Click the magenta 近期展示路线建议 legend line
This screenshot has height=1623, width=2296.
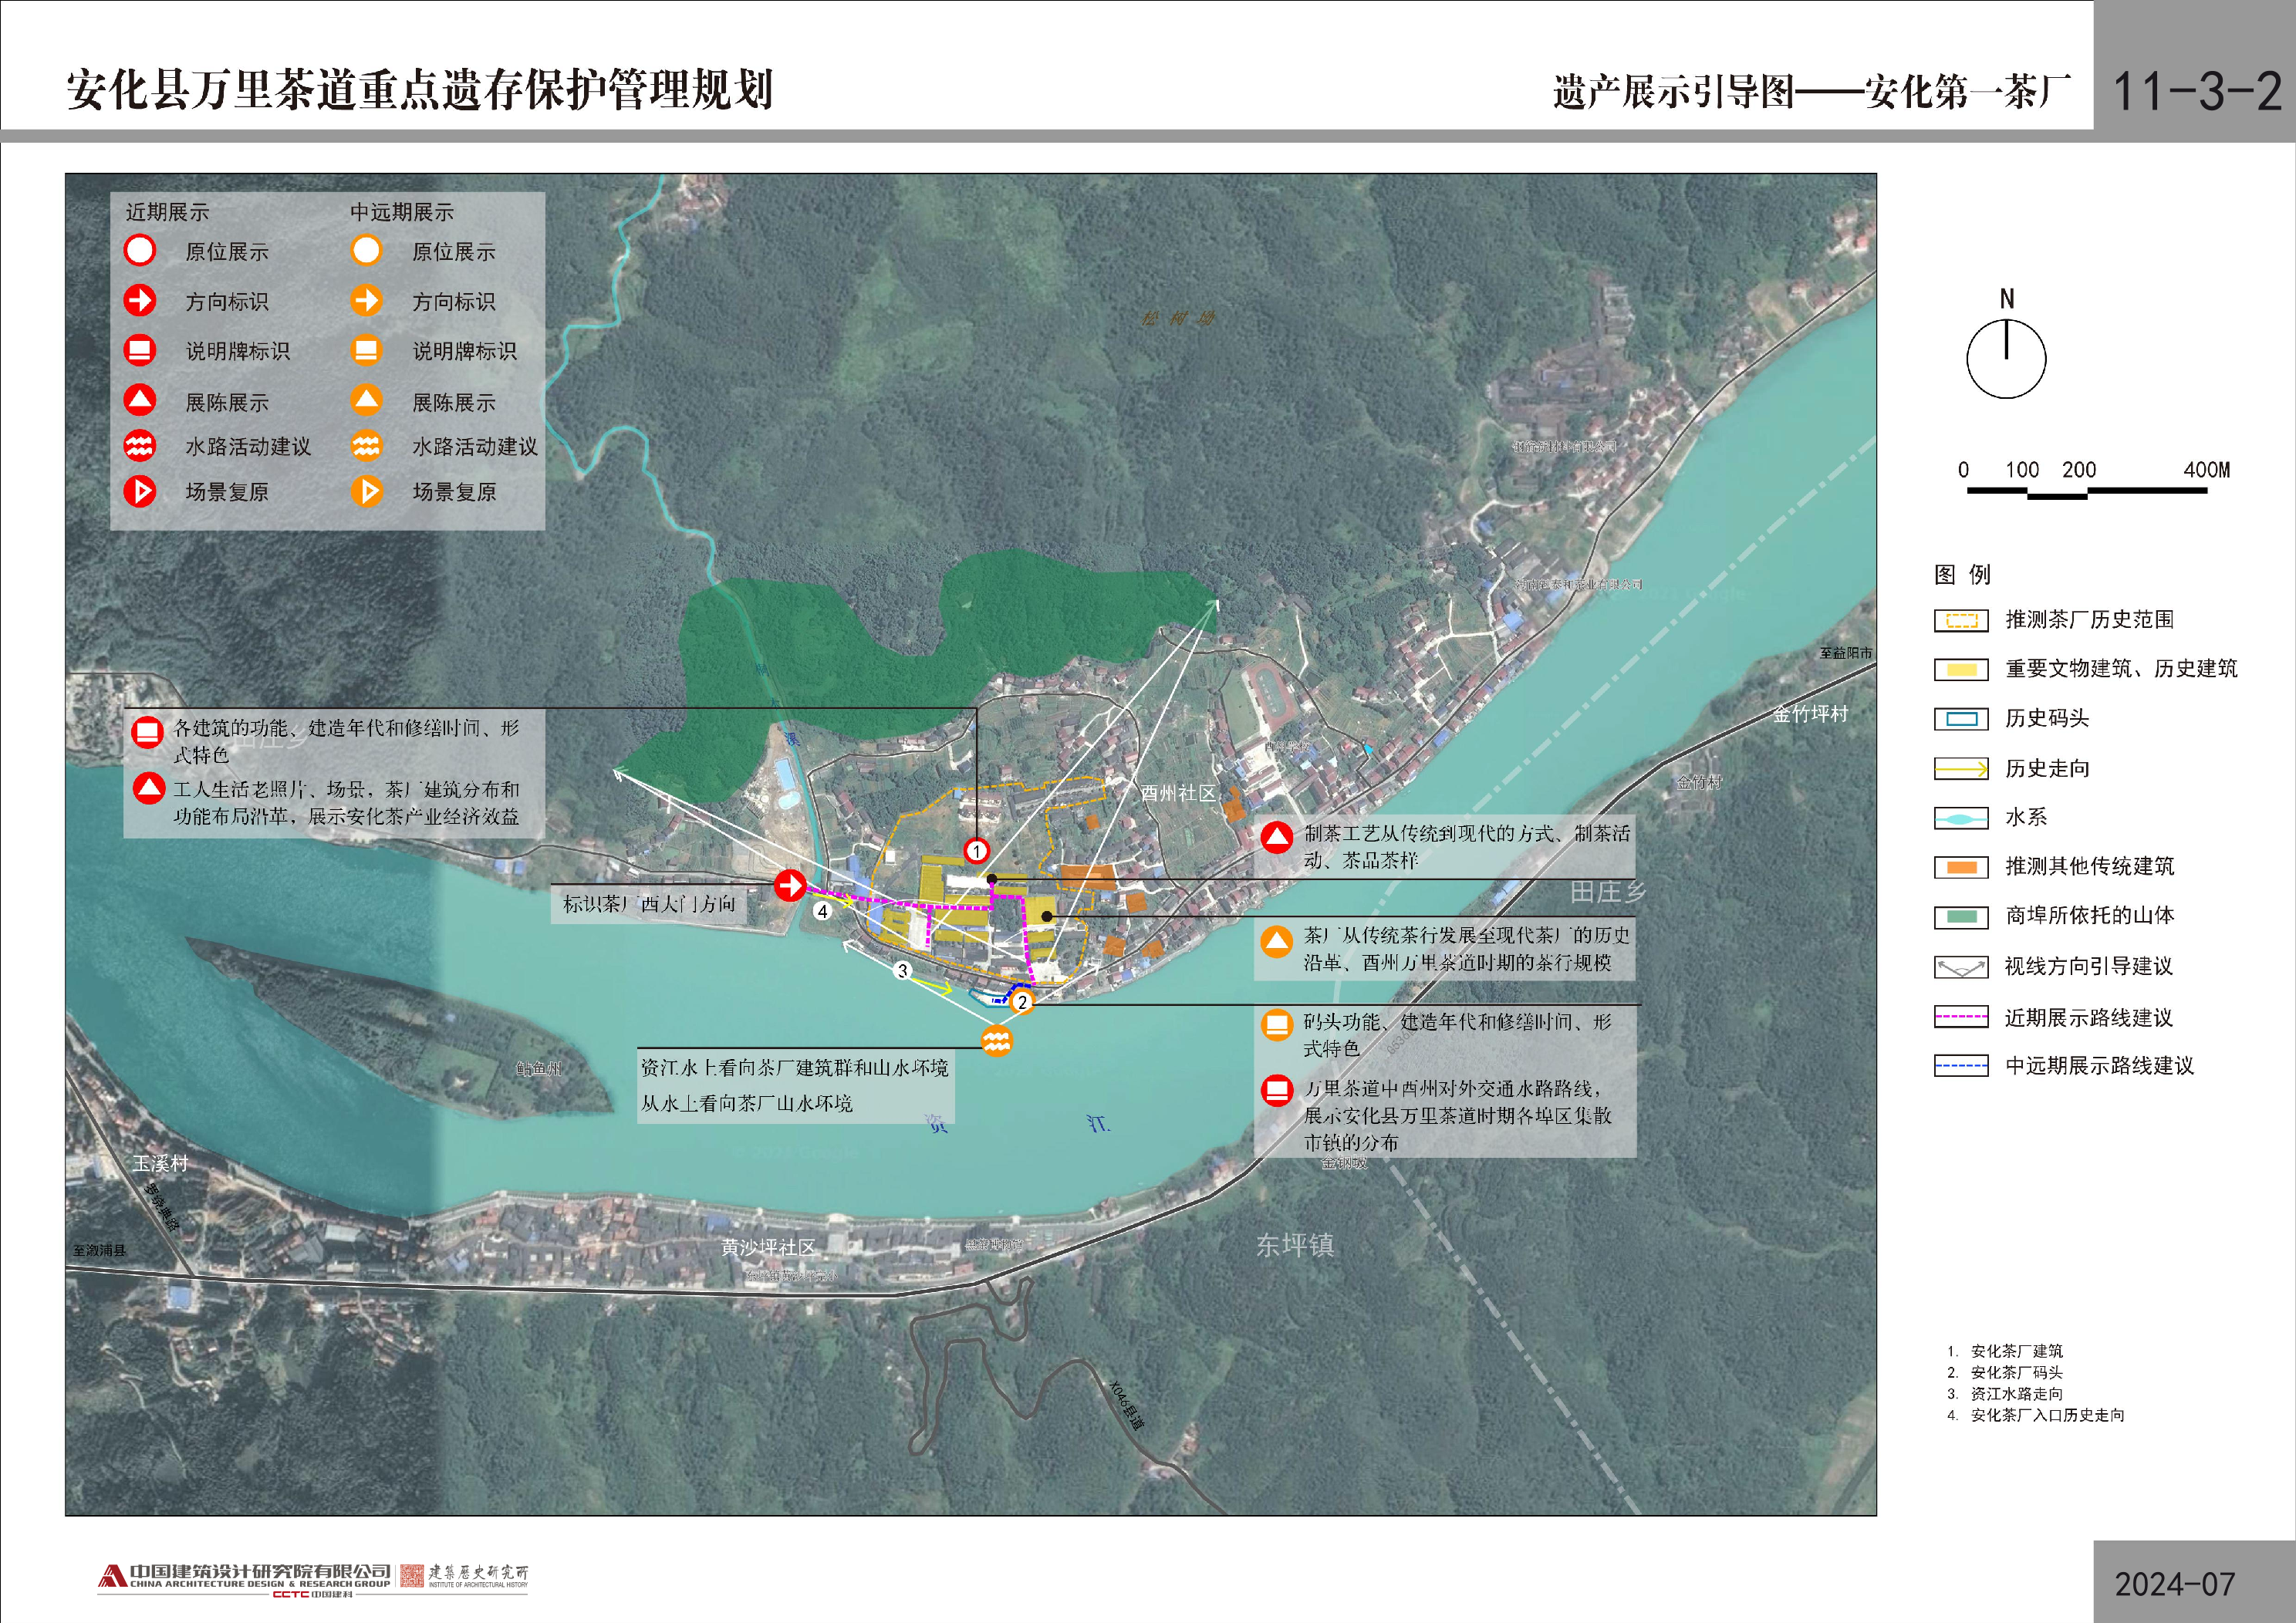point(1960,1017)
